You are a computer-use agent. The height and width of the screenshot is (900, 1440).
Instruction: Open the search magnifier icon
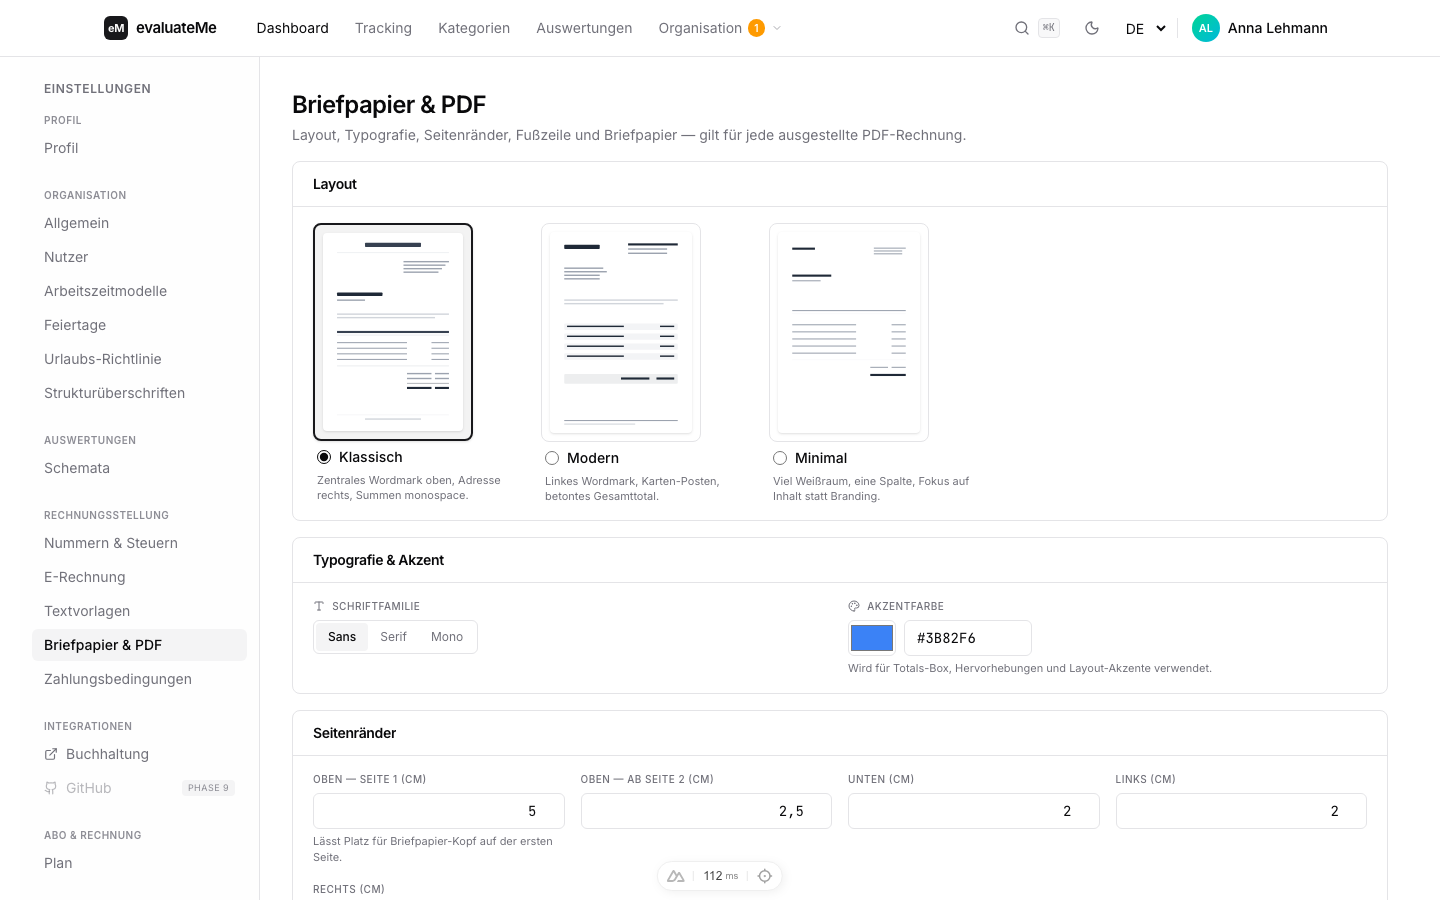(1022, 28)
